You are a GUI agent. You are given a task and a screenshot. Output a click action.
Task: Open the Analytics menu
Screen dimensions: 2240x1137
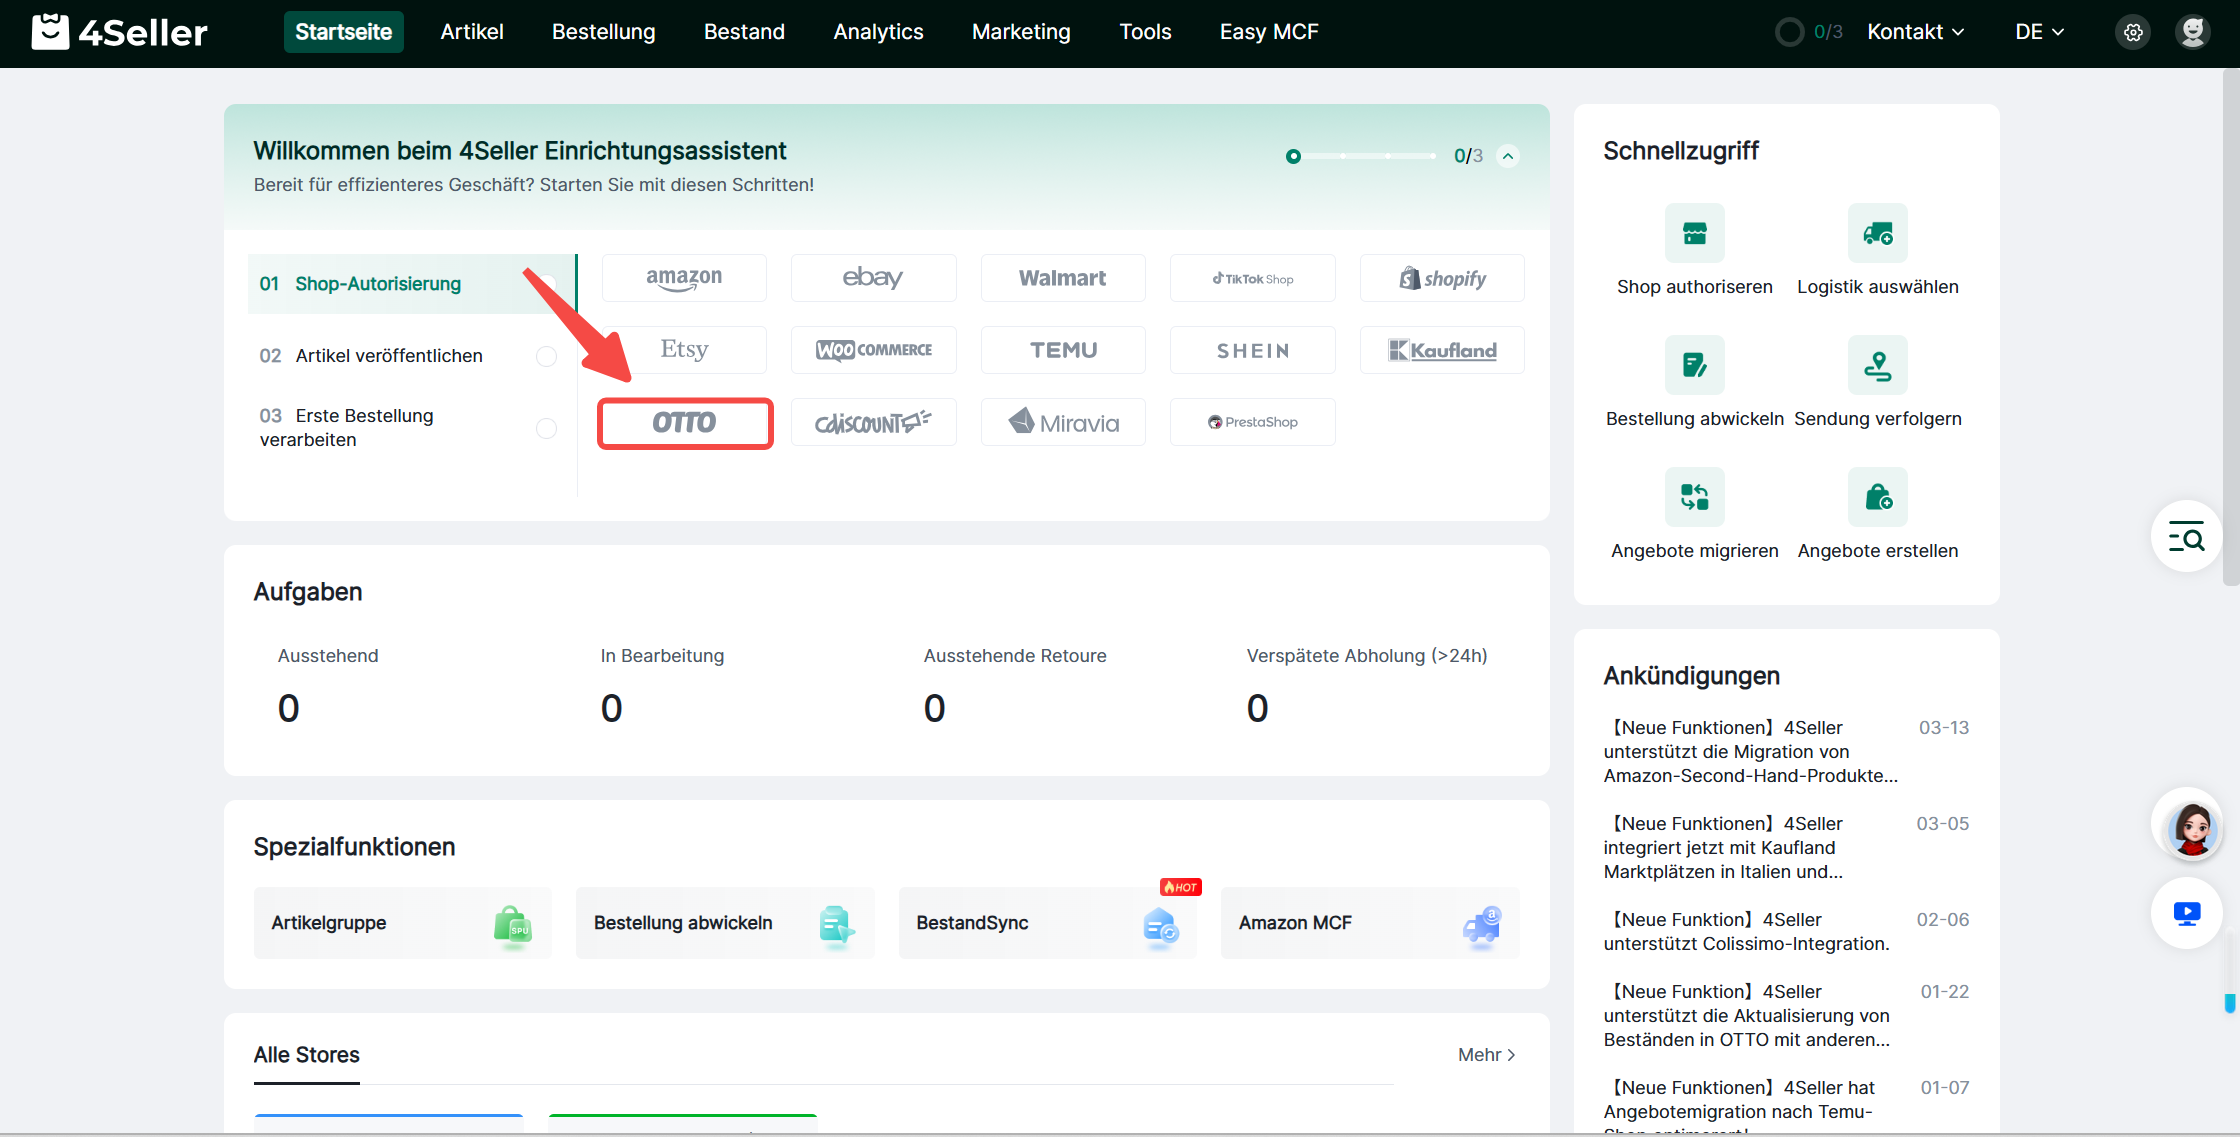878,32
